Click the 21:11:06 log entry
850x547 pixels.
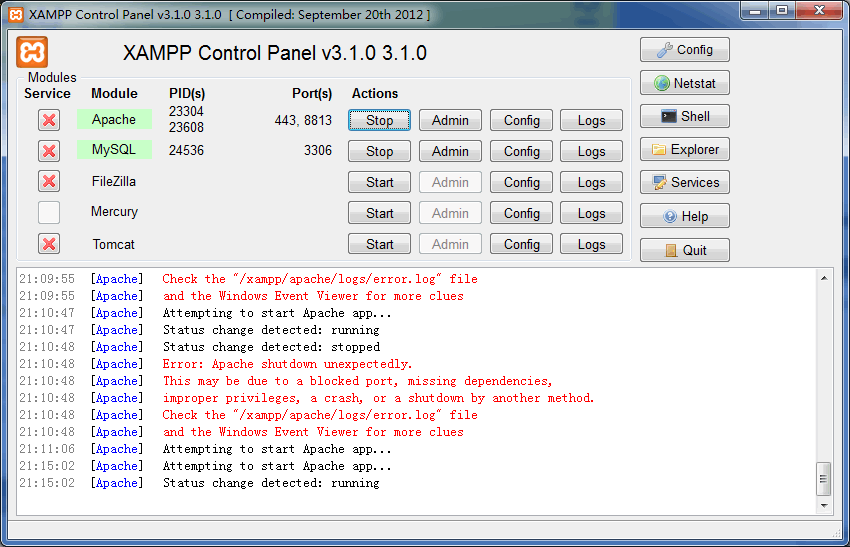click(x=205, y=449)
